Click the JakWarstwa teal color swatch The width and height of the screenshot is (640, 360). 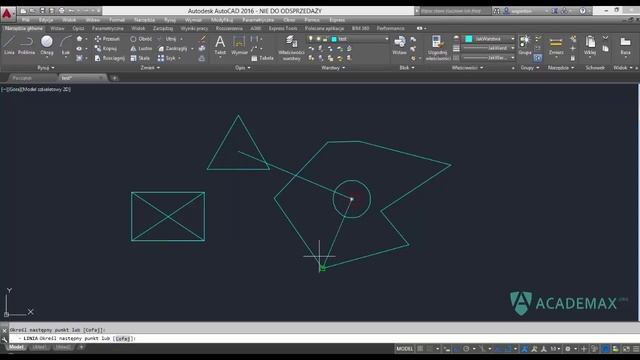click(469, 38)
